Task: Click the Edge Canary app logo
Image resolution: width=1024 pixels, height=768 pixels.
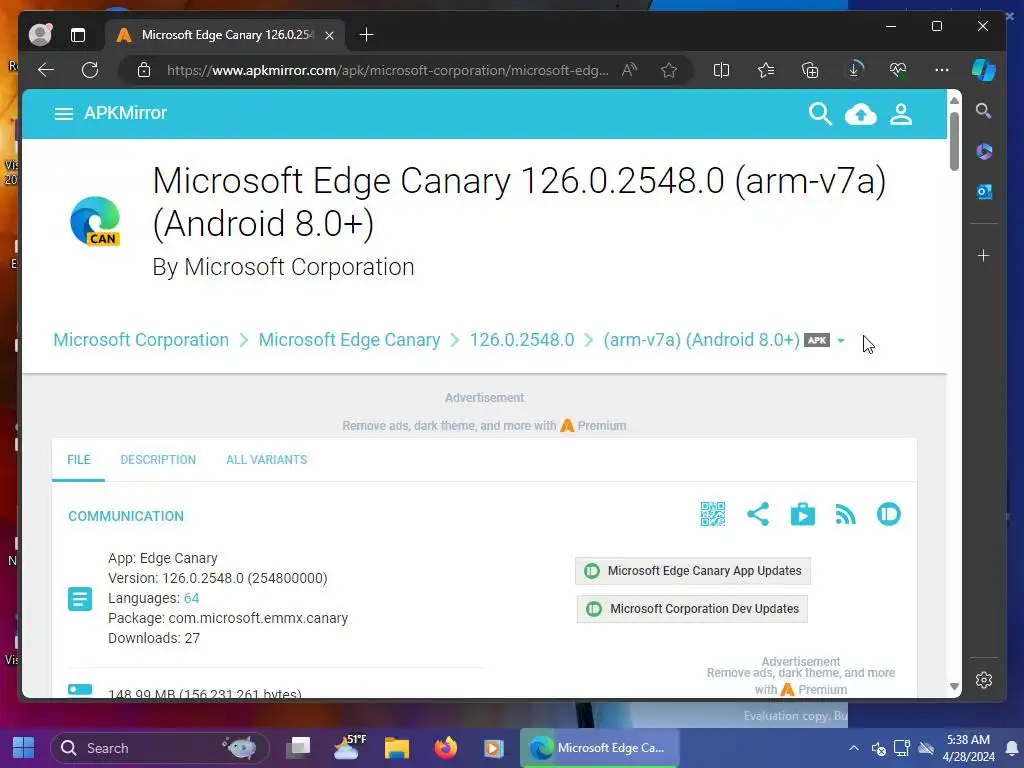Action: pyautogui.click(x=95, y=221)
